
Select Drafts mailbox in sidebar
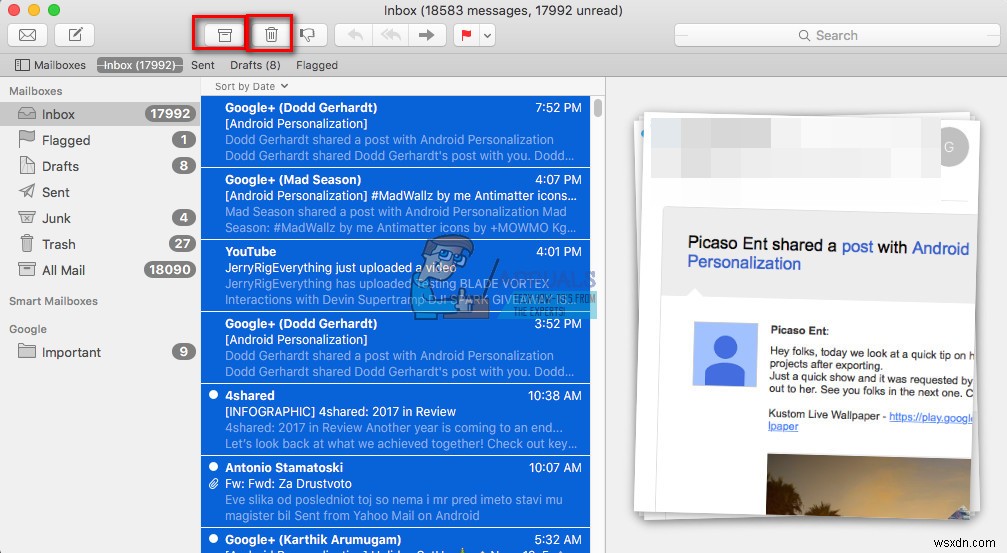tap(100, 166)
